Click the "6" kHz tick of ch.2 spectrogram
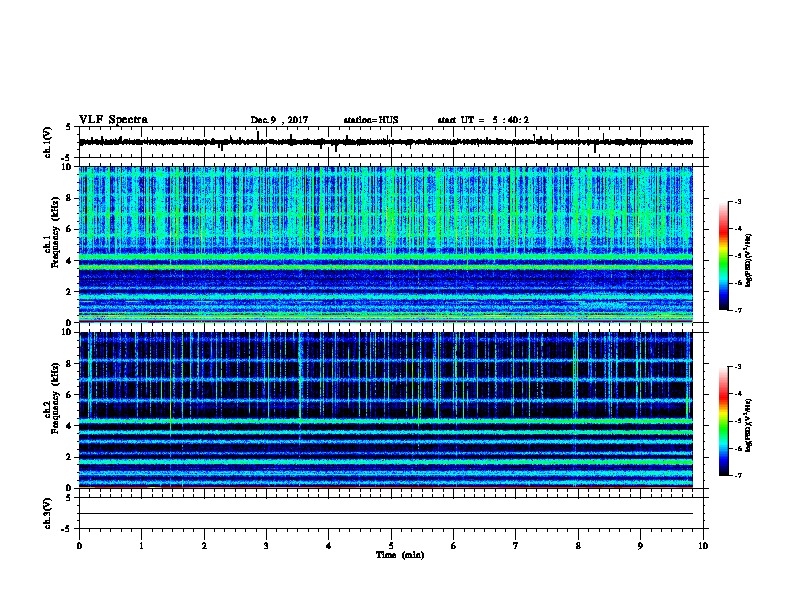This screenshot has width=792, height=612. pos(69,394)
